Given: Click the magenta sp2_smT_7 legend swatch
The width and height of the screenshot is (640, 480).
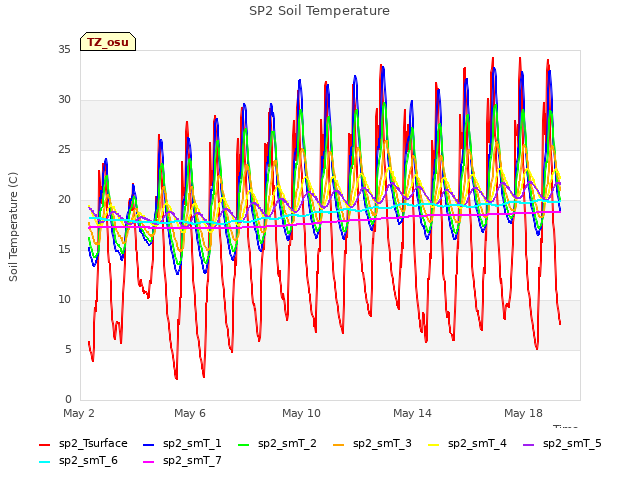Looking at the screenshot, I should pos(149,462).
